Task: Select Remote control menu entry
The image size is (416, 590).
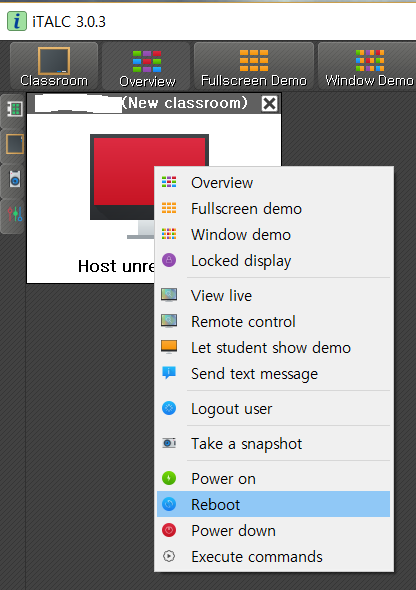Action: point(273,321)
